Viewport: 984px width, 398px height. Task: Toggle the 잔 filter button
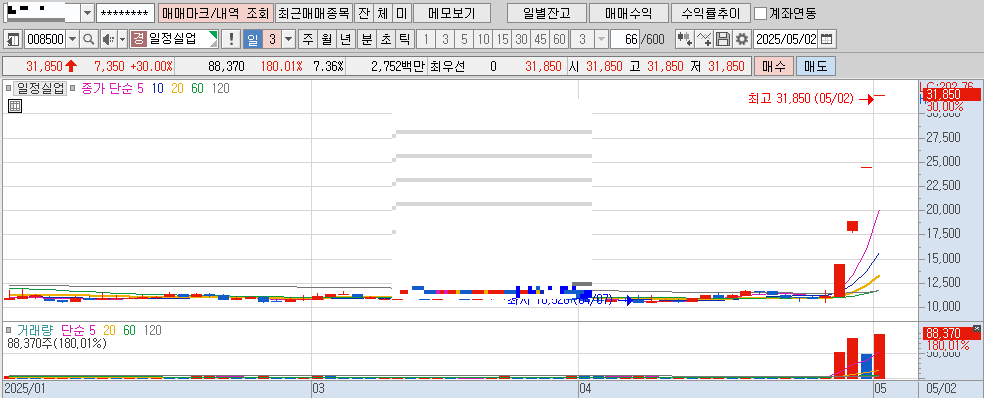coord(363,13)
